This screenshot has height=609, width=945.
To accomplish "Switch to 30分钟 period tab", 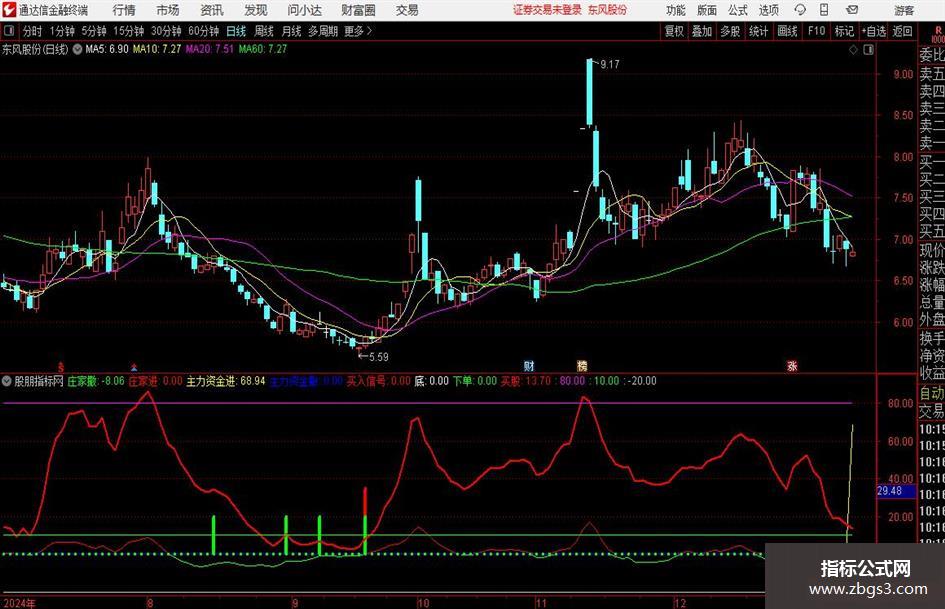I will point(166,31).
